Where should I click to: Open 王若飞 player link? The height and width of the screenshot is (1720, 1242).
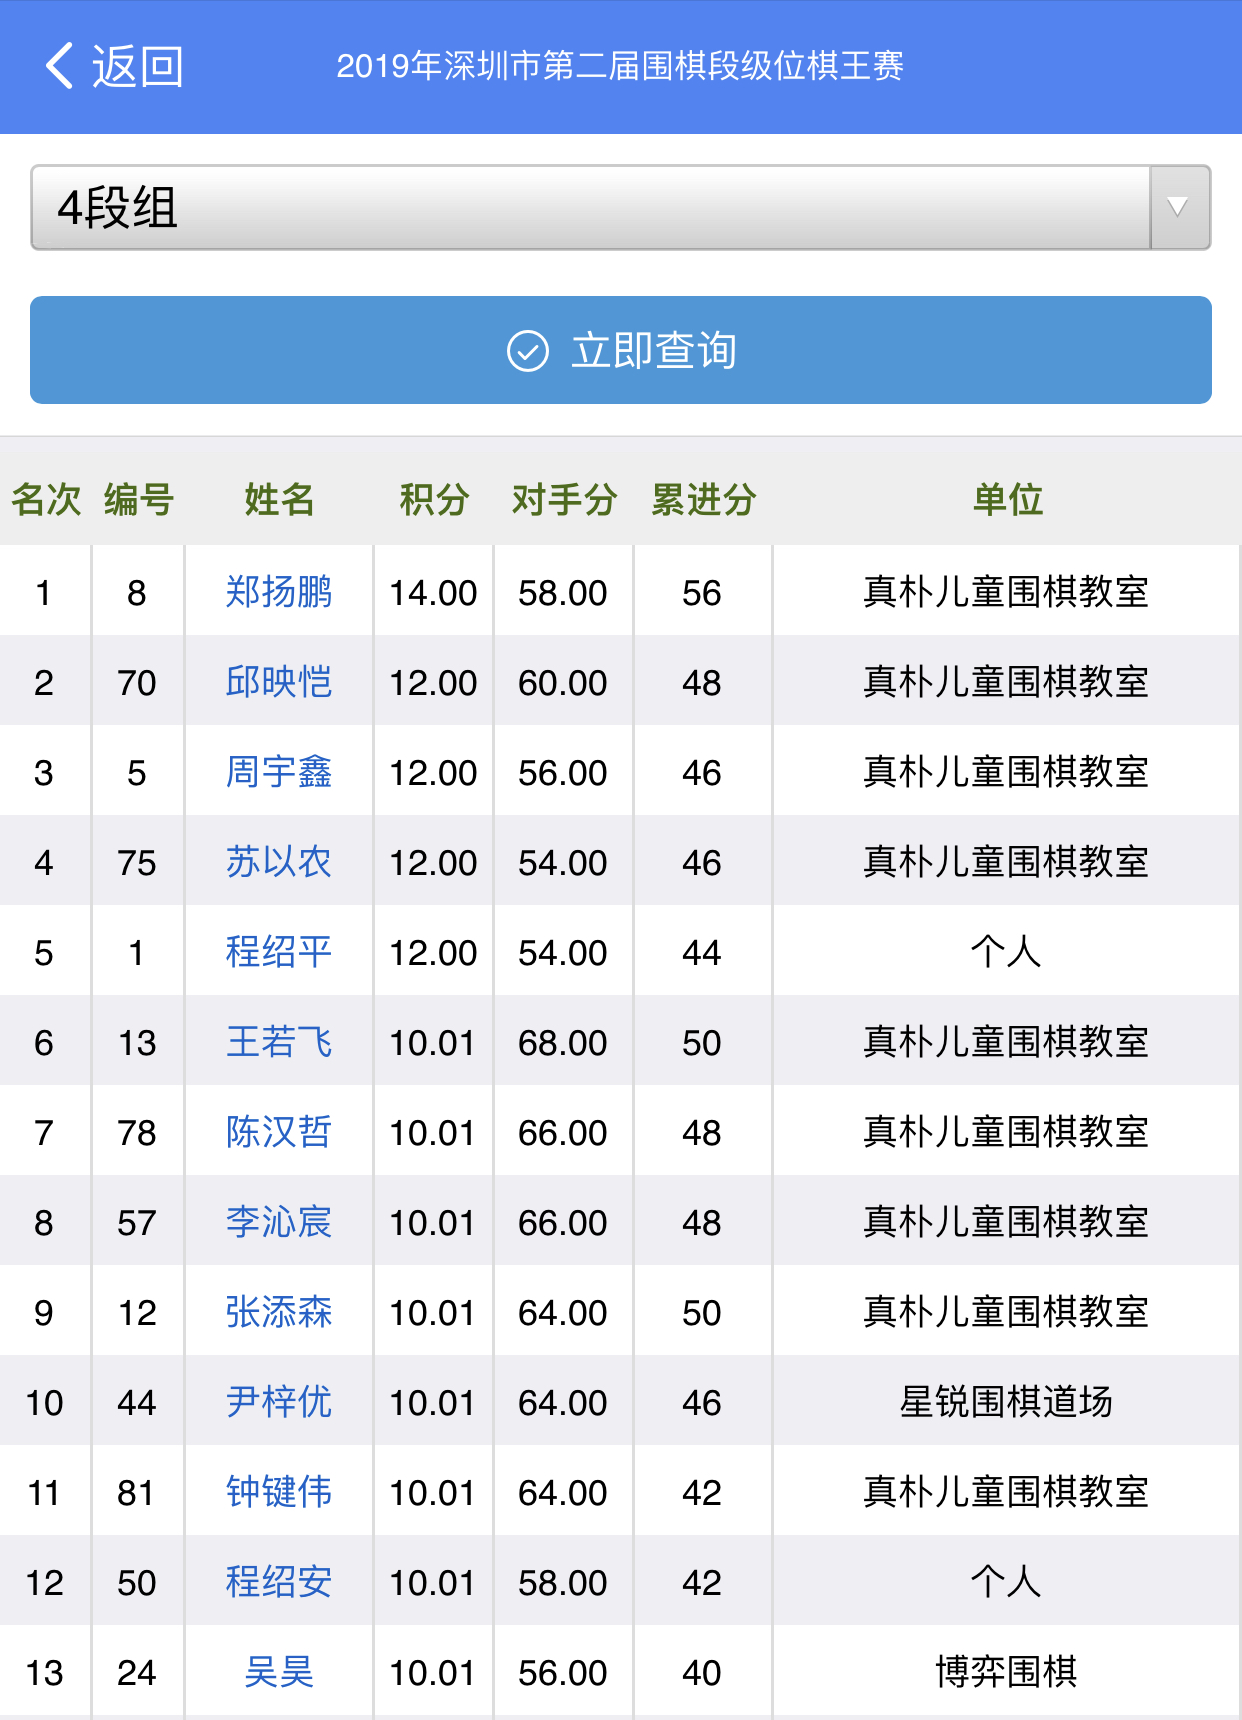279,1043
